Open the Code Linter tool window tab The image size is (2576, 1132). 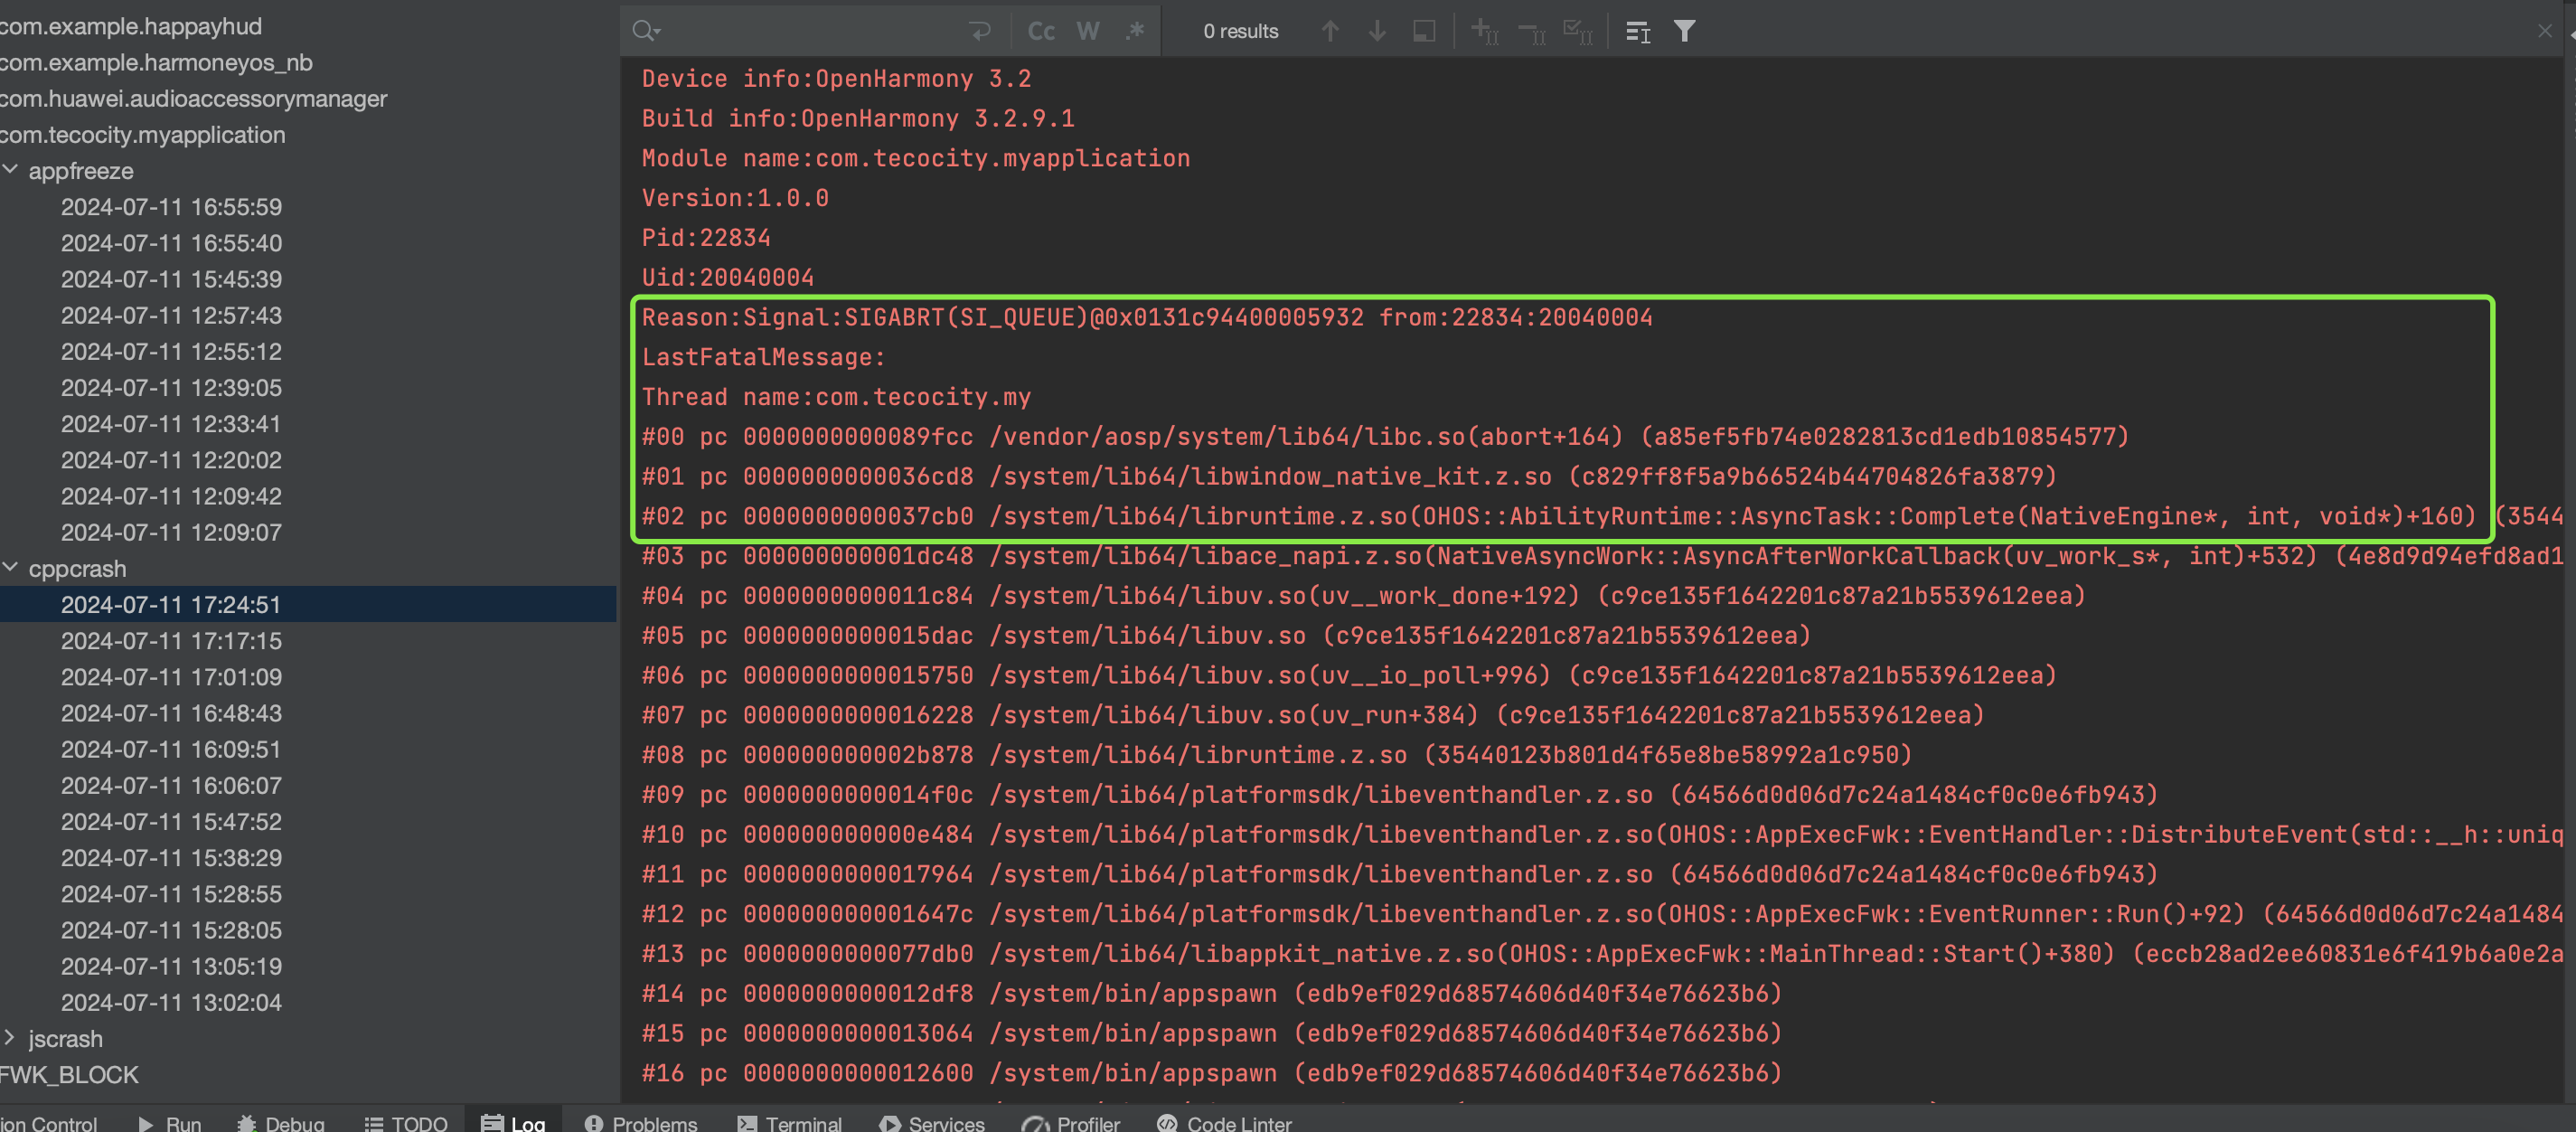coord(1224,1122)
